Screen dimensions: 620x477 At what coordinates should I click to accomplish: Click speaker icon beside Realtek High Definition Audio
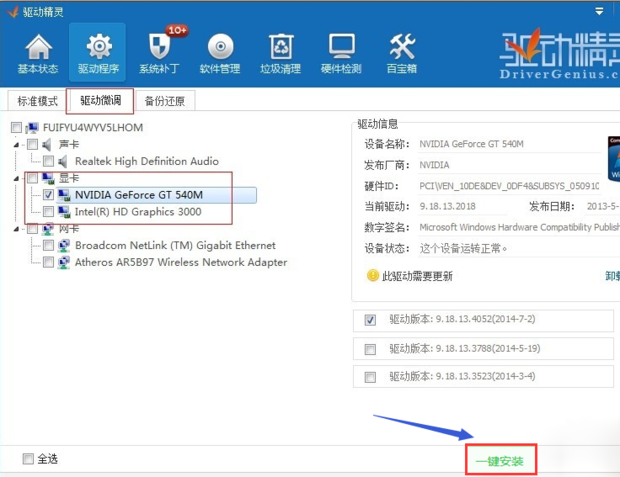coord(63,161)
